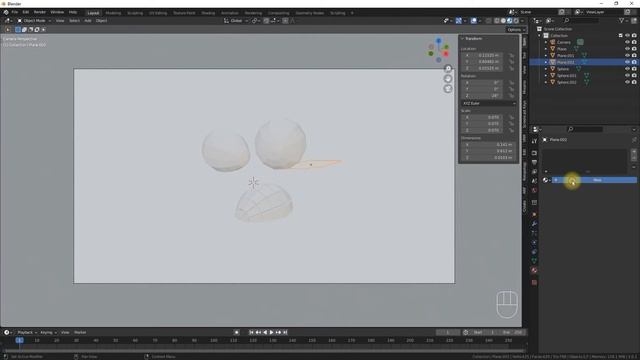Open the Edit menu
Screen dimensions: 640x360
(x=26, y=12)
